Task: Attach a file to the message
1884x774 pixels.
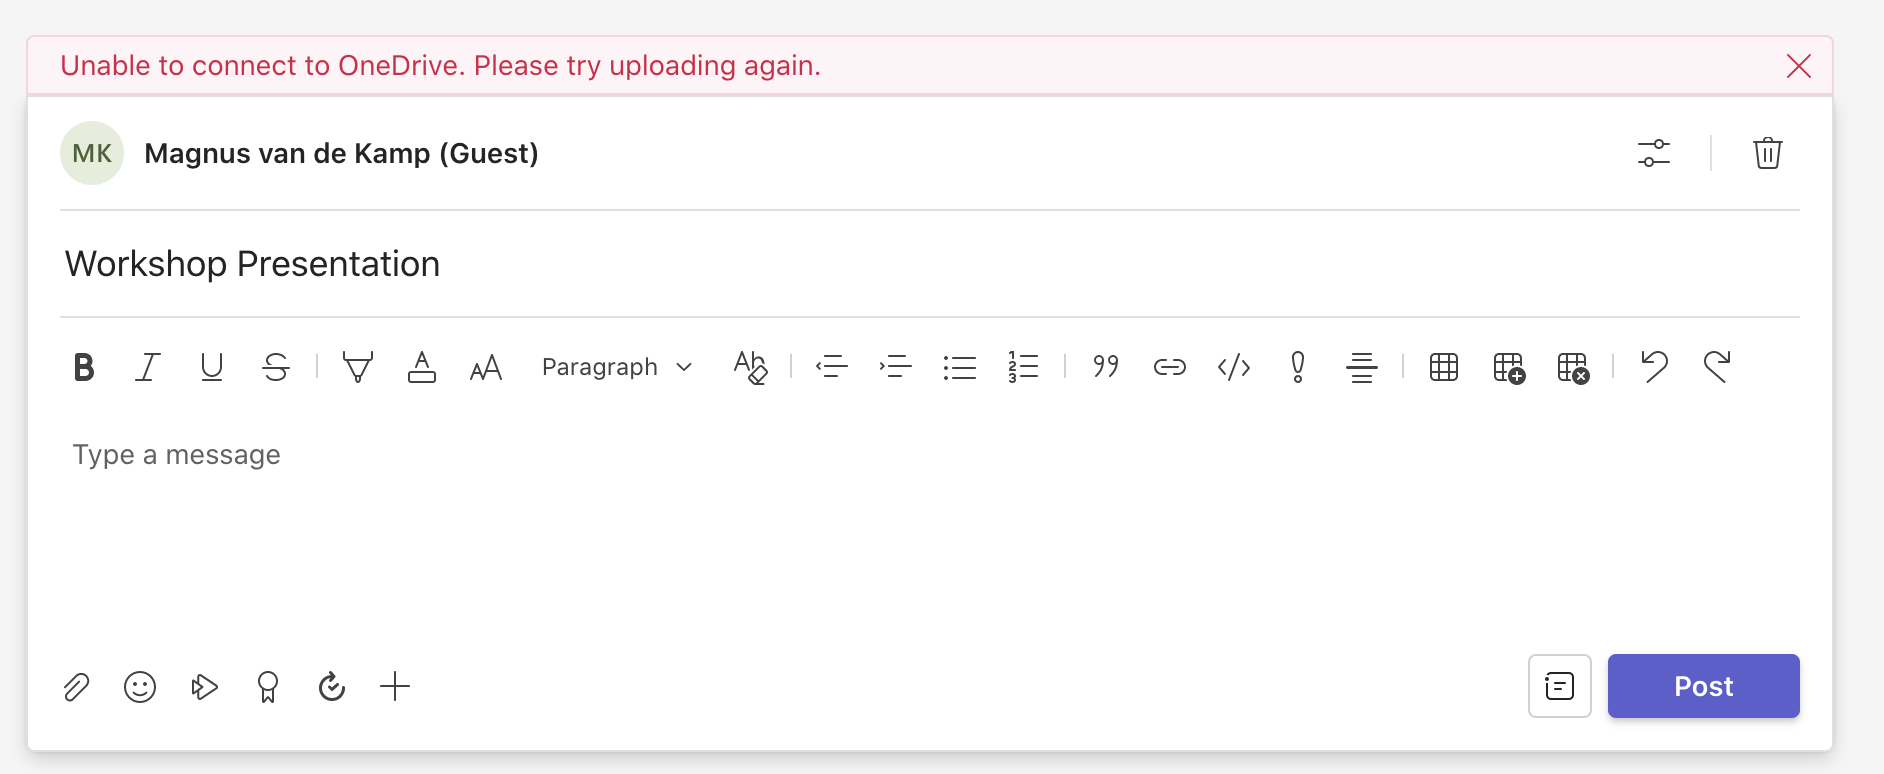Action: [x=76, y=686]
